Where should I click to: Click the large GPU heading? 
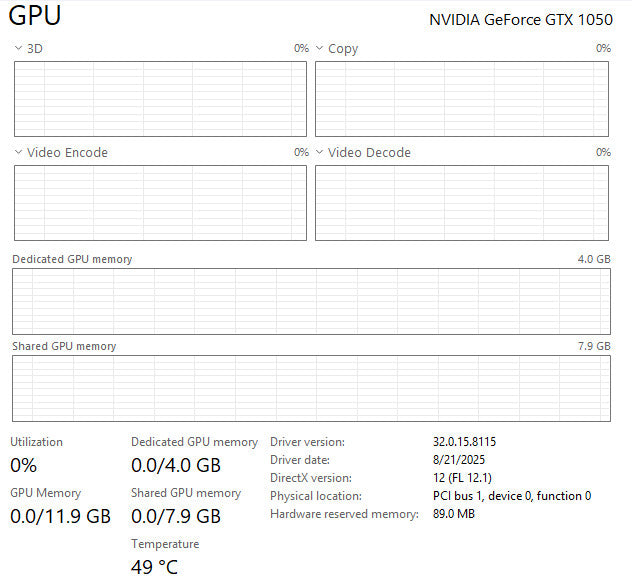(x=36, y=17)
